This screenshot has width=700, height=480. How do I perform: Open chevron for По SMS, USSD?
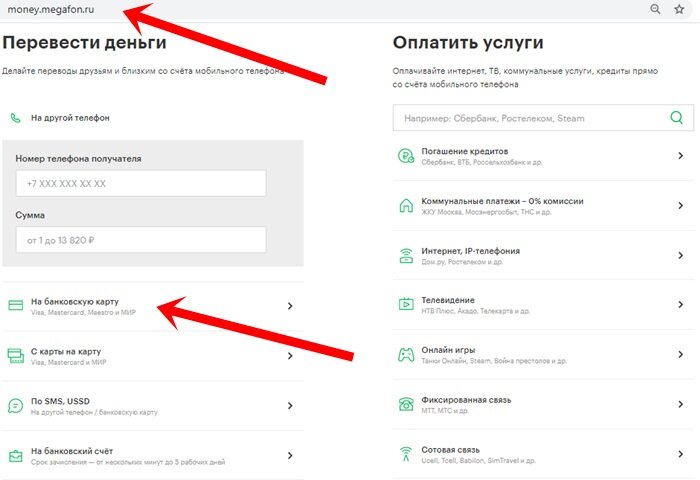290,405
